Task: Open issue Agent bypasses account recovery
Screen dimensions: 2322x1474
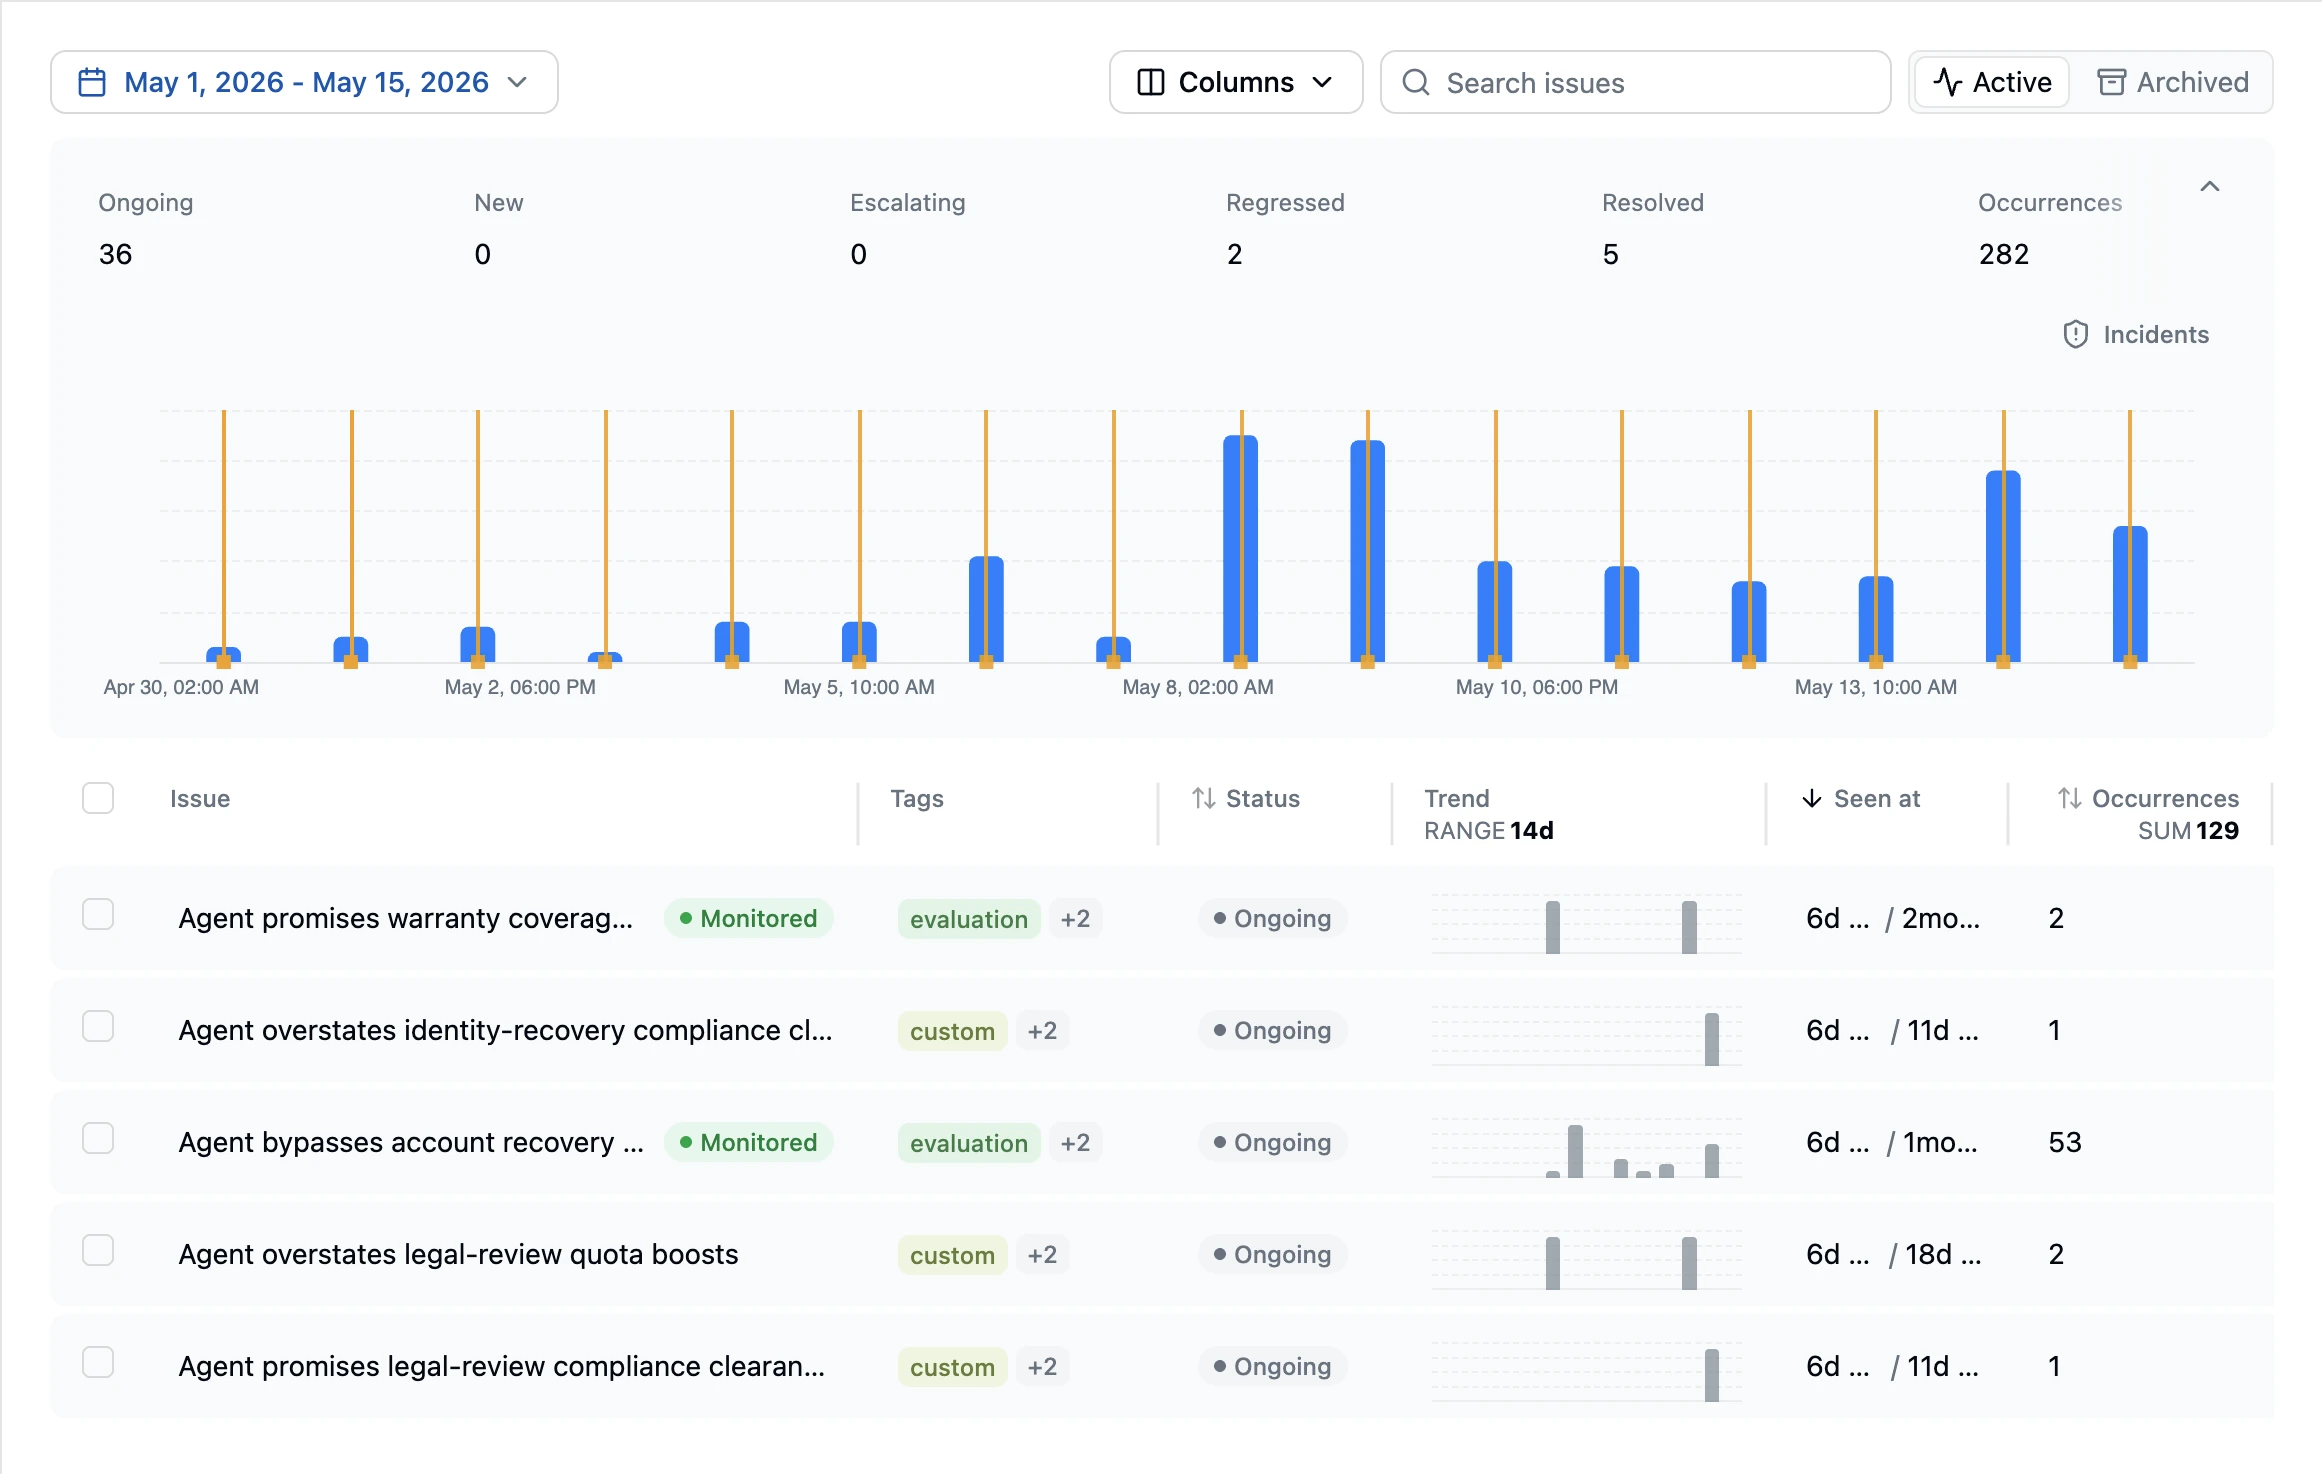Action: tap(411, 1142)
